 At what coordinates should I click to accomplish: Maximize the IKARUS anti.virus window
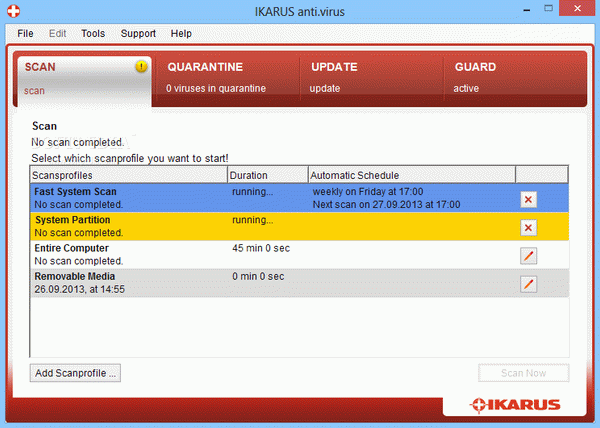click(548, 8)
